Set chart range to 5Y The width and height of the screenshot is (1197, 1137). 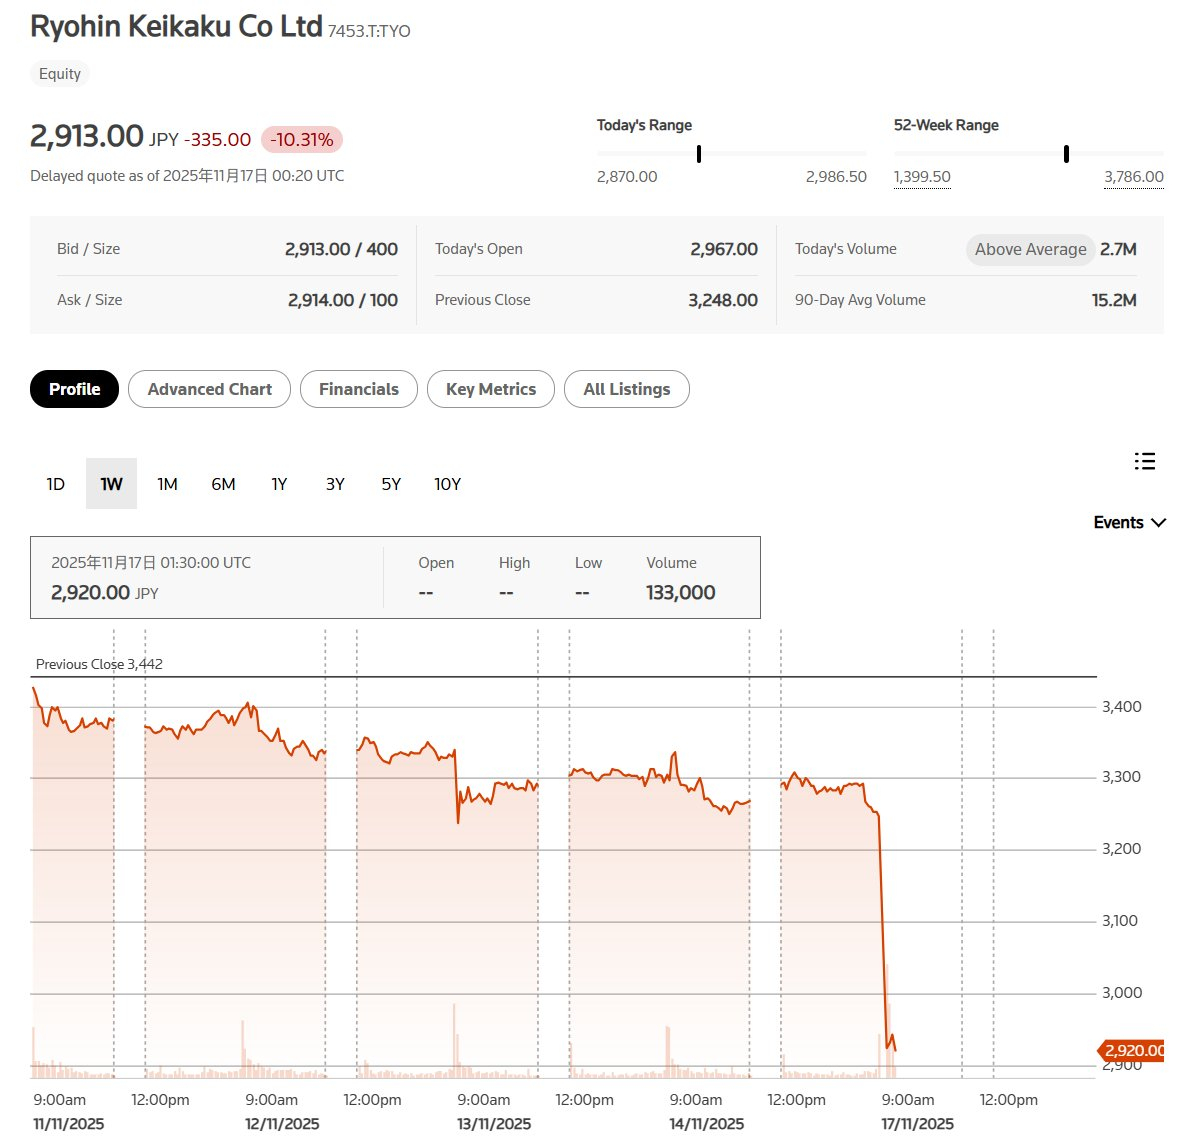[391, 484]
